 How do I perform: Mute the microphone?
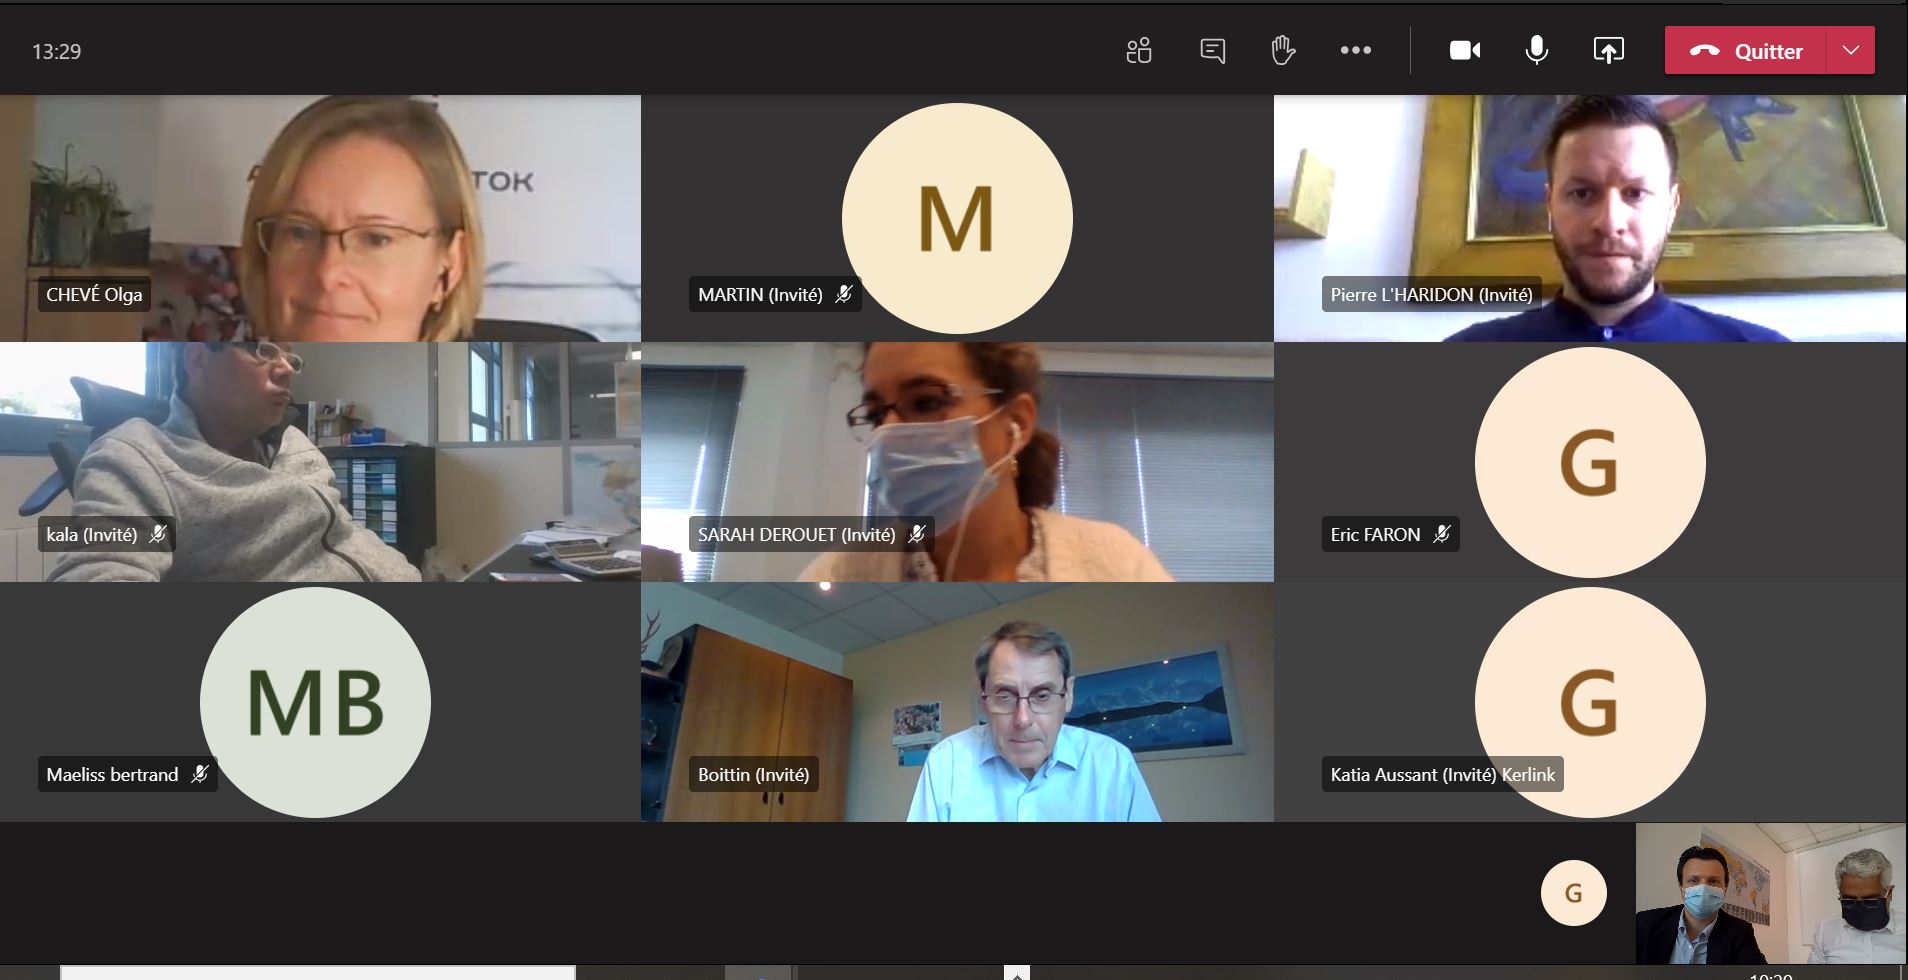1536,50
